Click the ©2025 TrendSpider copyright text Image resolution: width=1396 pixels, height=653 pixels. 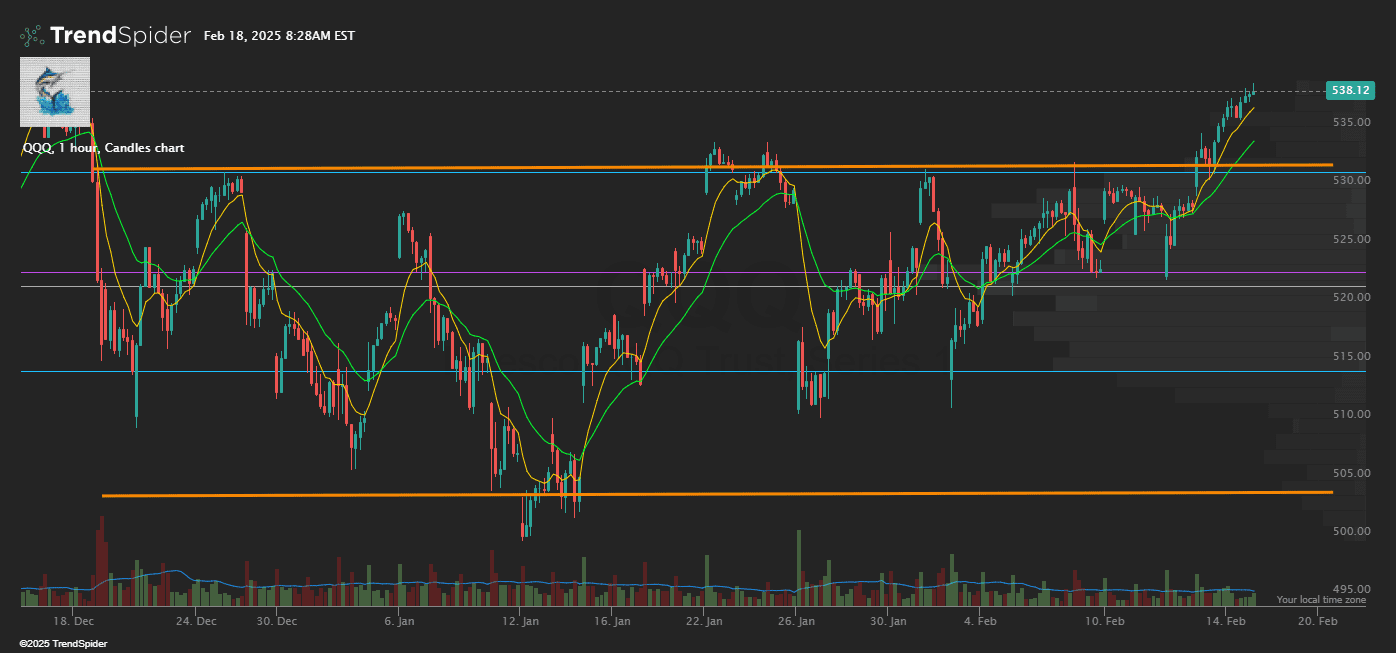[x=63, y=644]
